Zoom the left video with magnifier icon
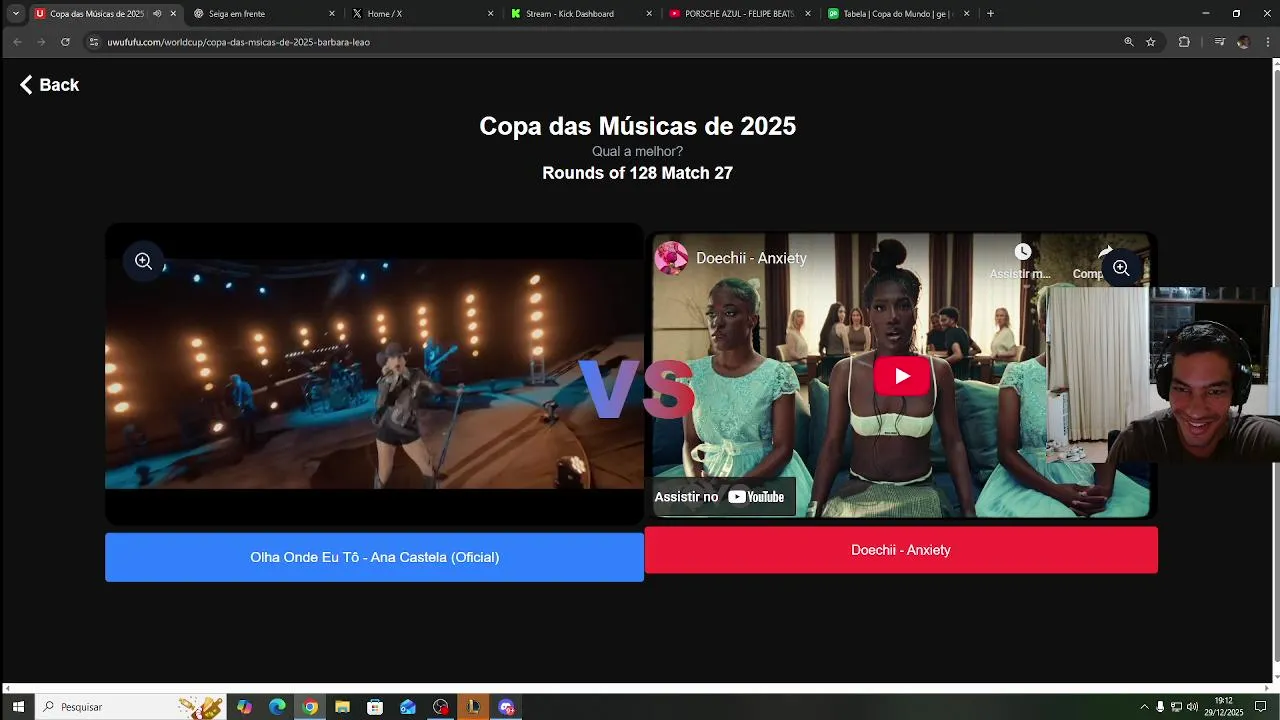Screen dimensions: 1280x720 point(144,261)
